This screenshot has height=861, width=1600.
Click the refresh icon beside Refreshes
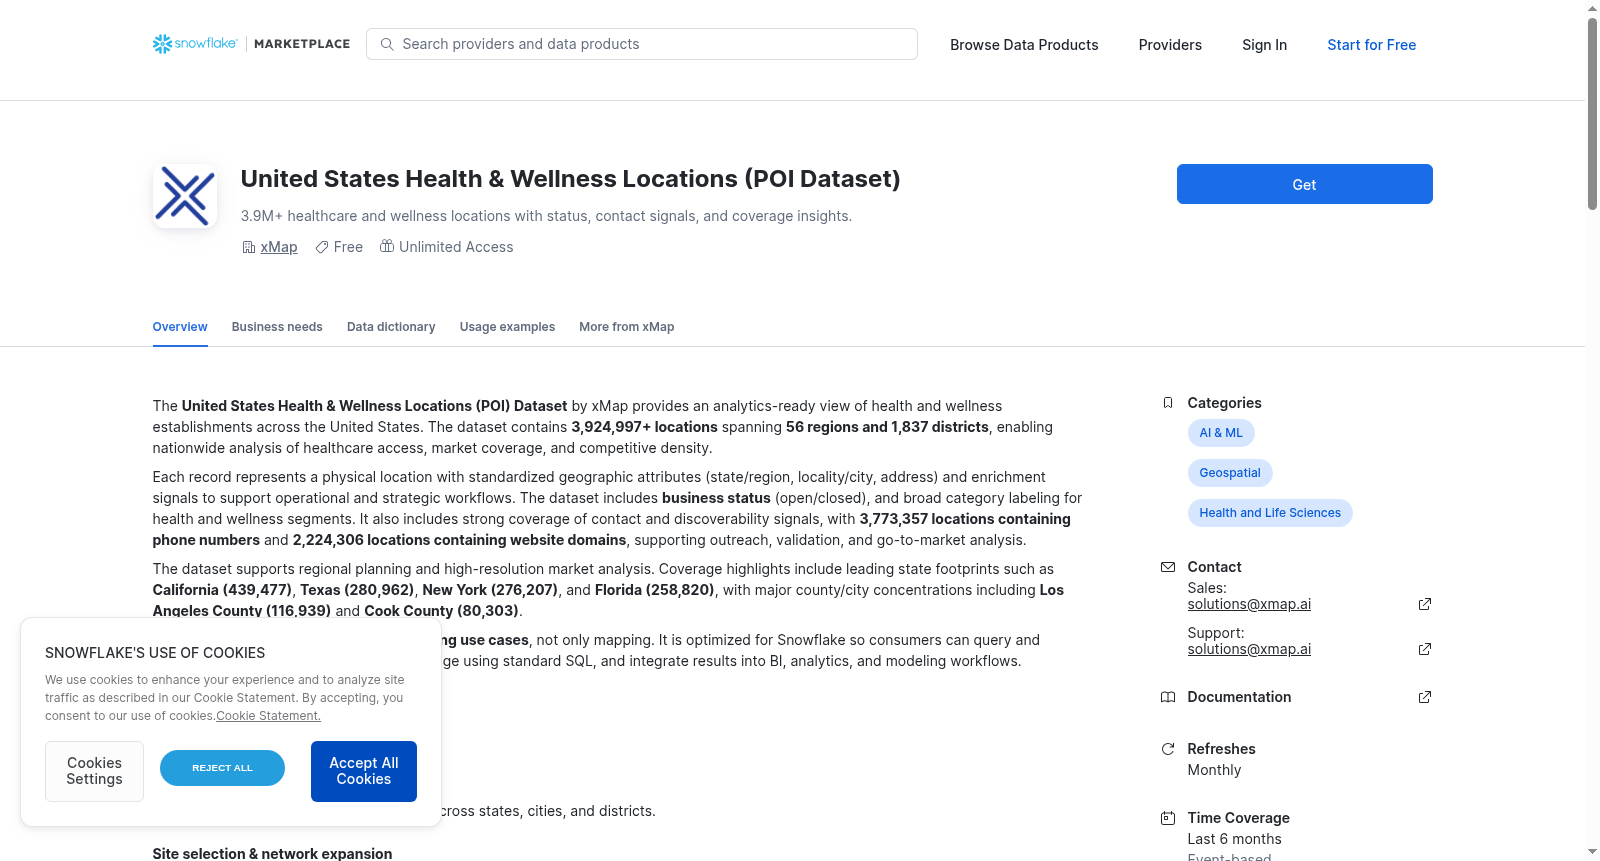1168,749
